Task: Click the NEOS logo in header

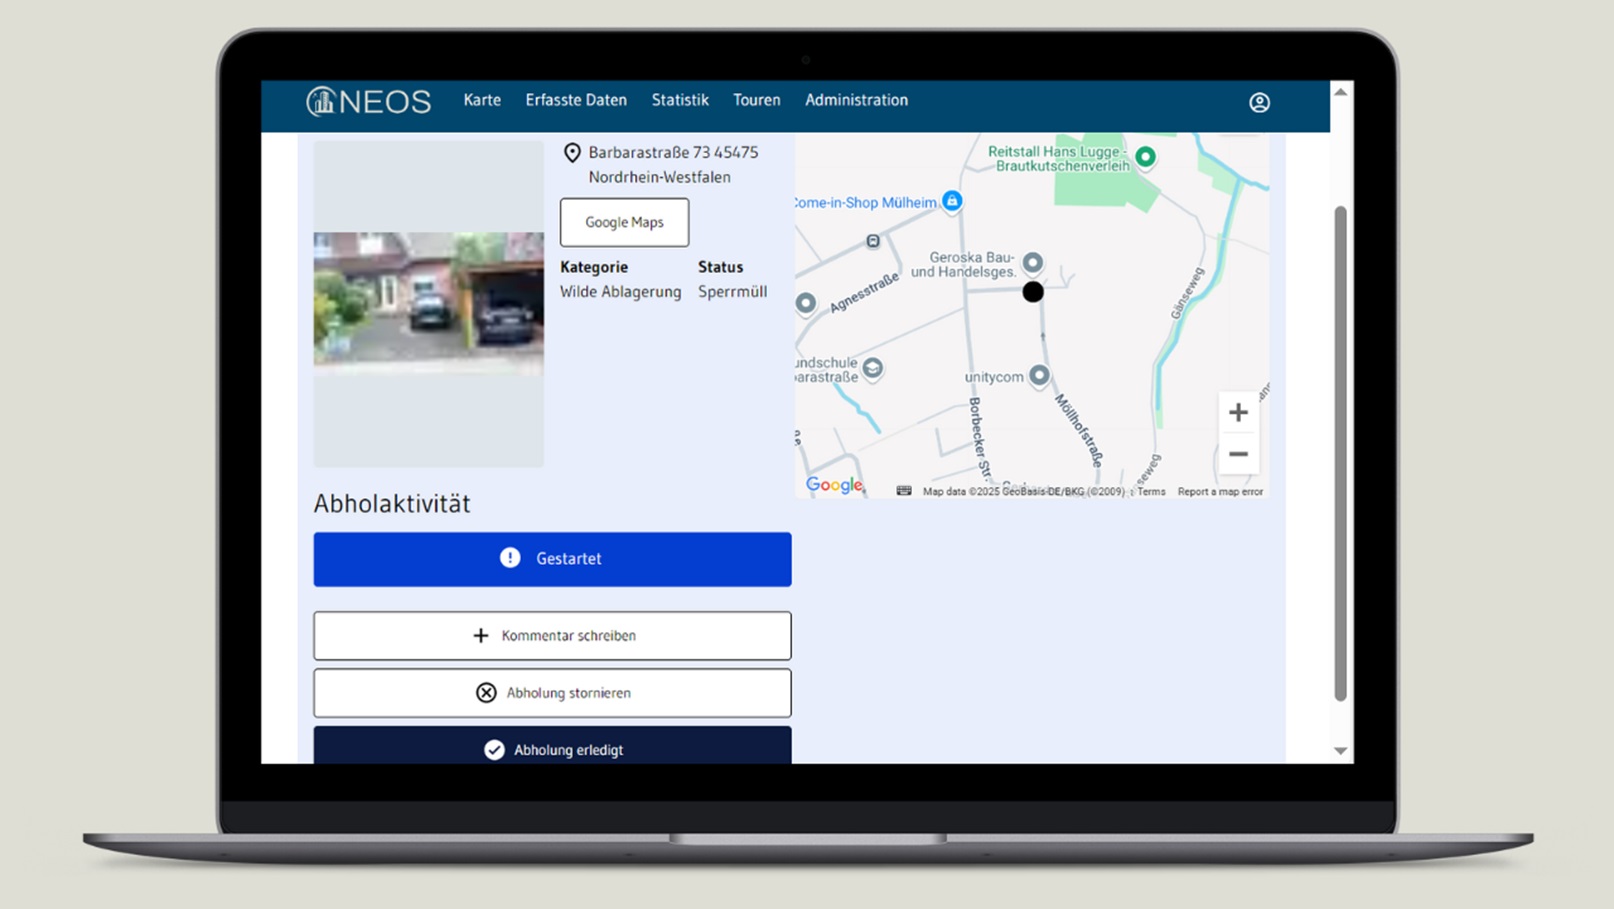Action: tap(368, 101)
